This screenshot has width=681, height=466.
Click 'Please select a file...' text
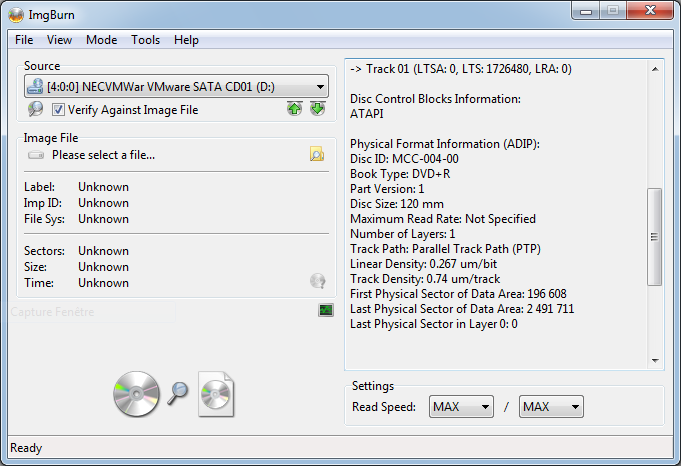pyautogui.click(x=103, y=155)
